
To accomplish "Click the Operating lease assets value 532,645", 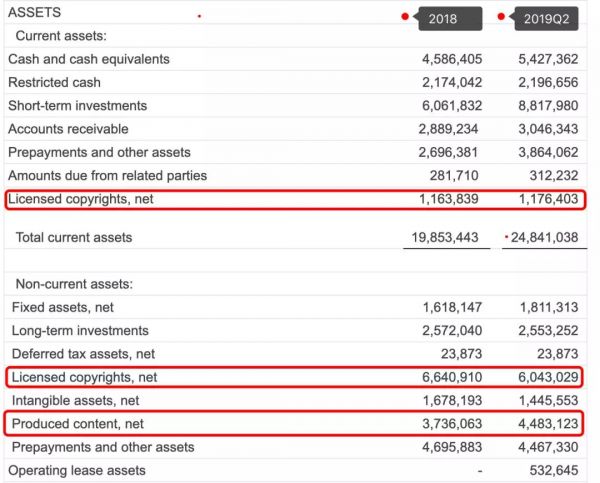I will (555, 470).
